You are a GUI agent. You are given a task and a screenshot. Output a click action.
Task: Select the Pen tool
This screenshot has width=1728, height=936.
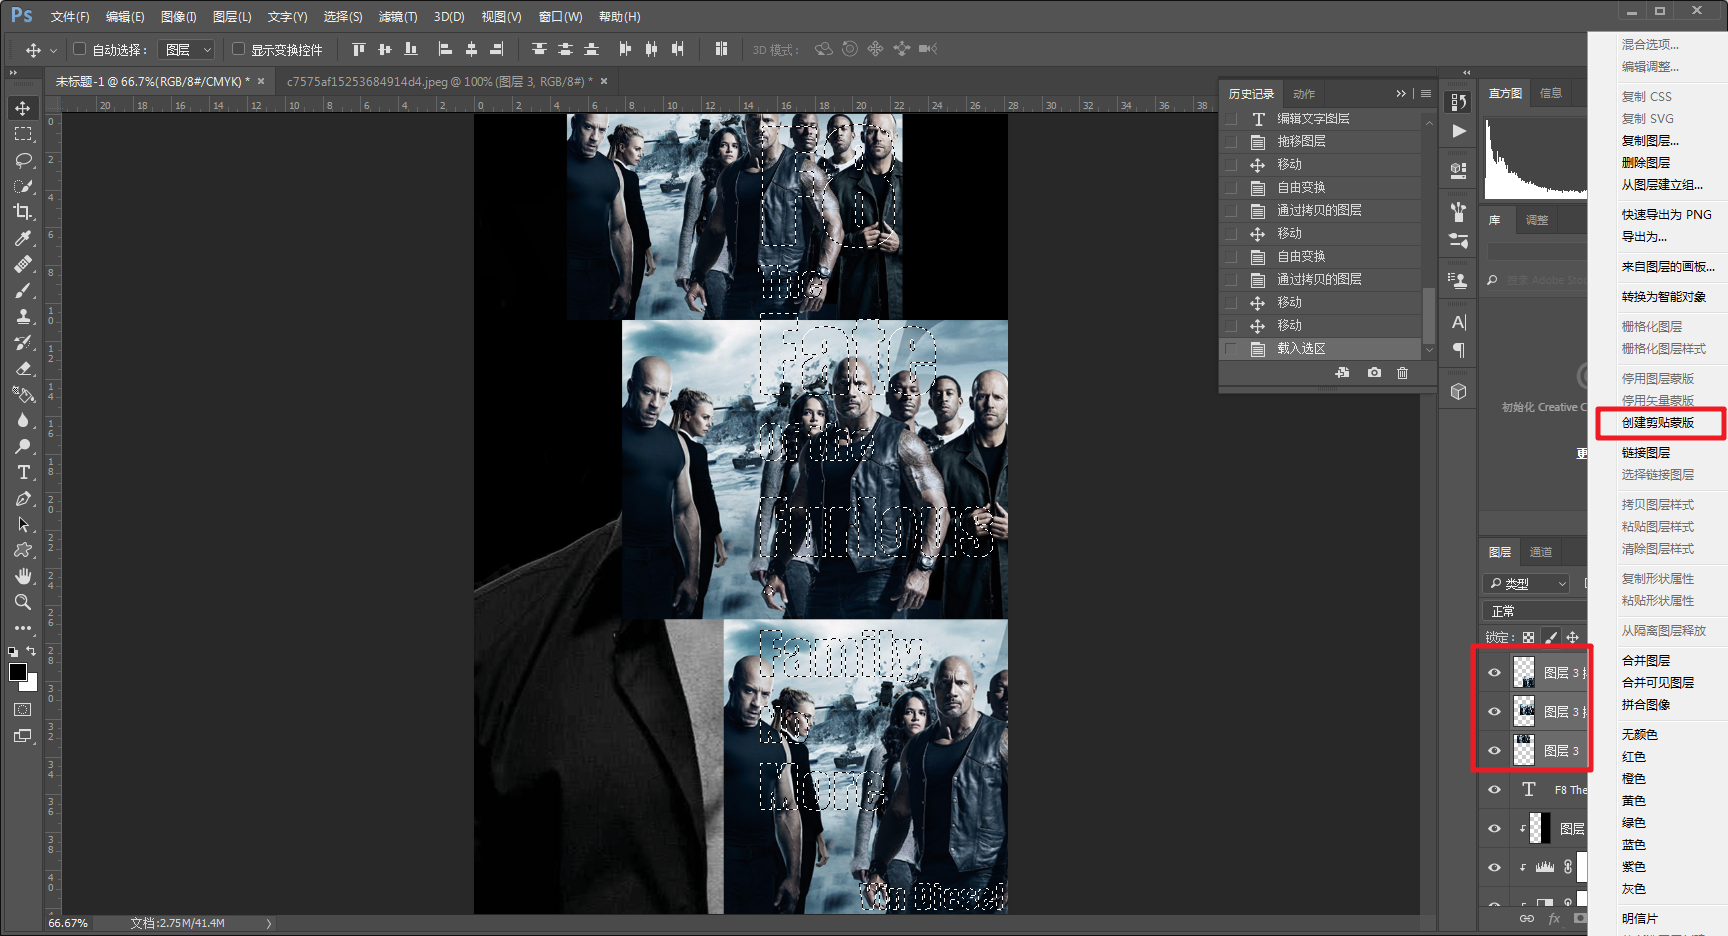(x=22, y=498)
